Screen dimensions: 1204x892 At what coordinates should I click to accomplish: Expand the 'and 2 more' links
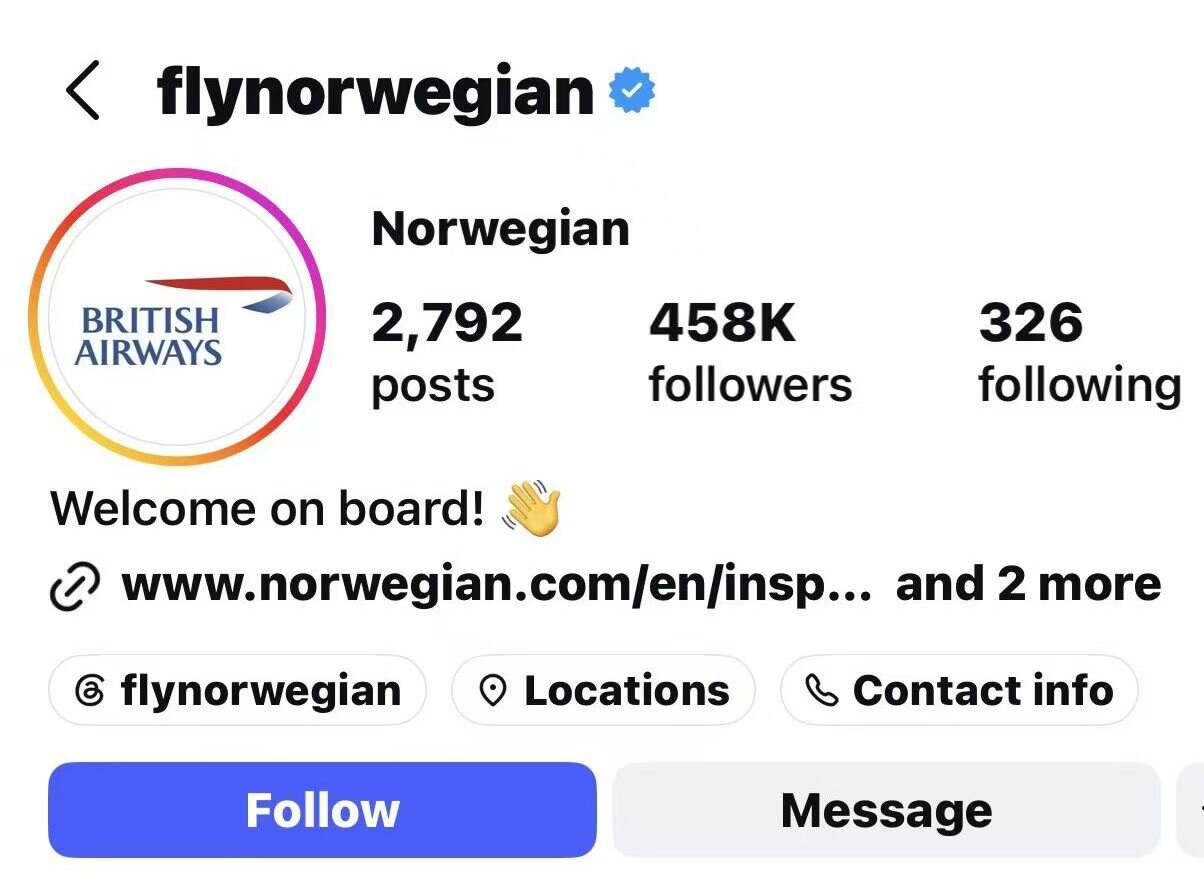[x=1029, y=585]
